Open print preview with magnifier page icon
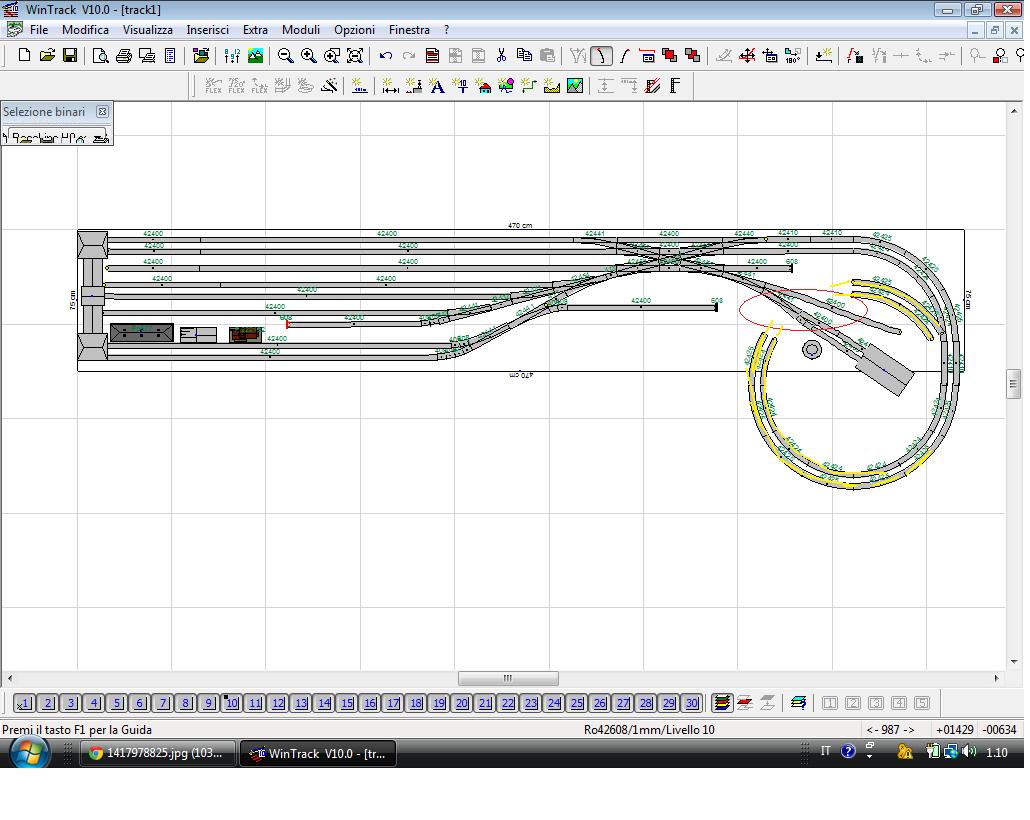The image size is (1030, 820). [101, 56]
